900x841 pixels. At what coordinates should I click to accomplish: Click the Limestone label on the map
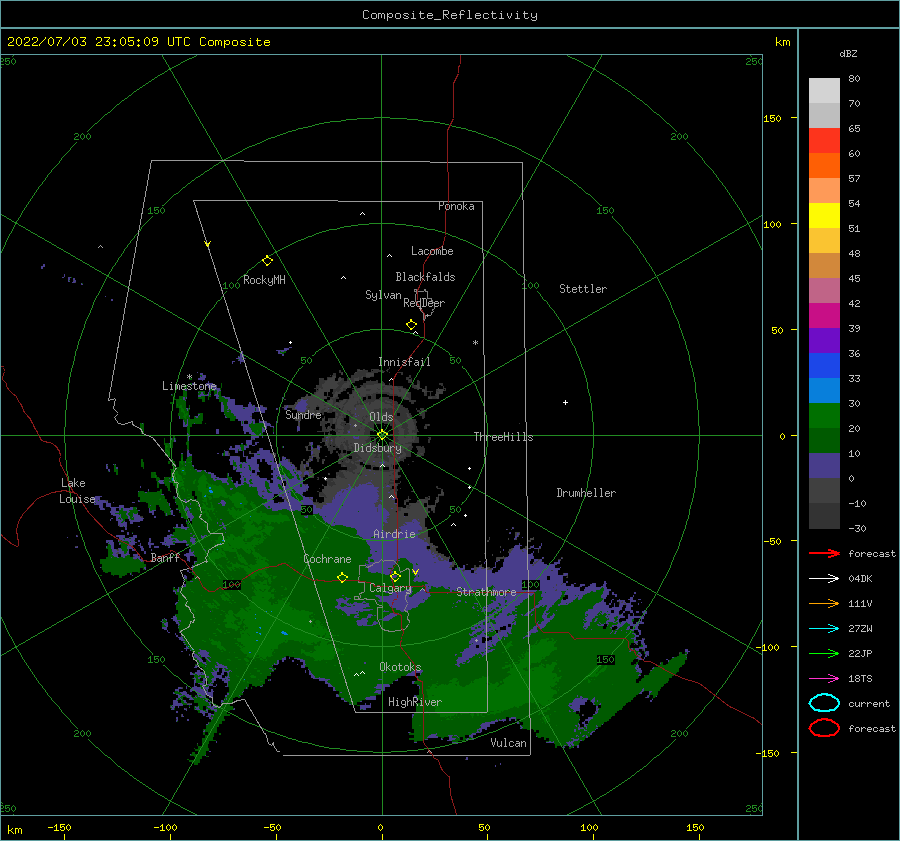(189, 386)
